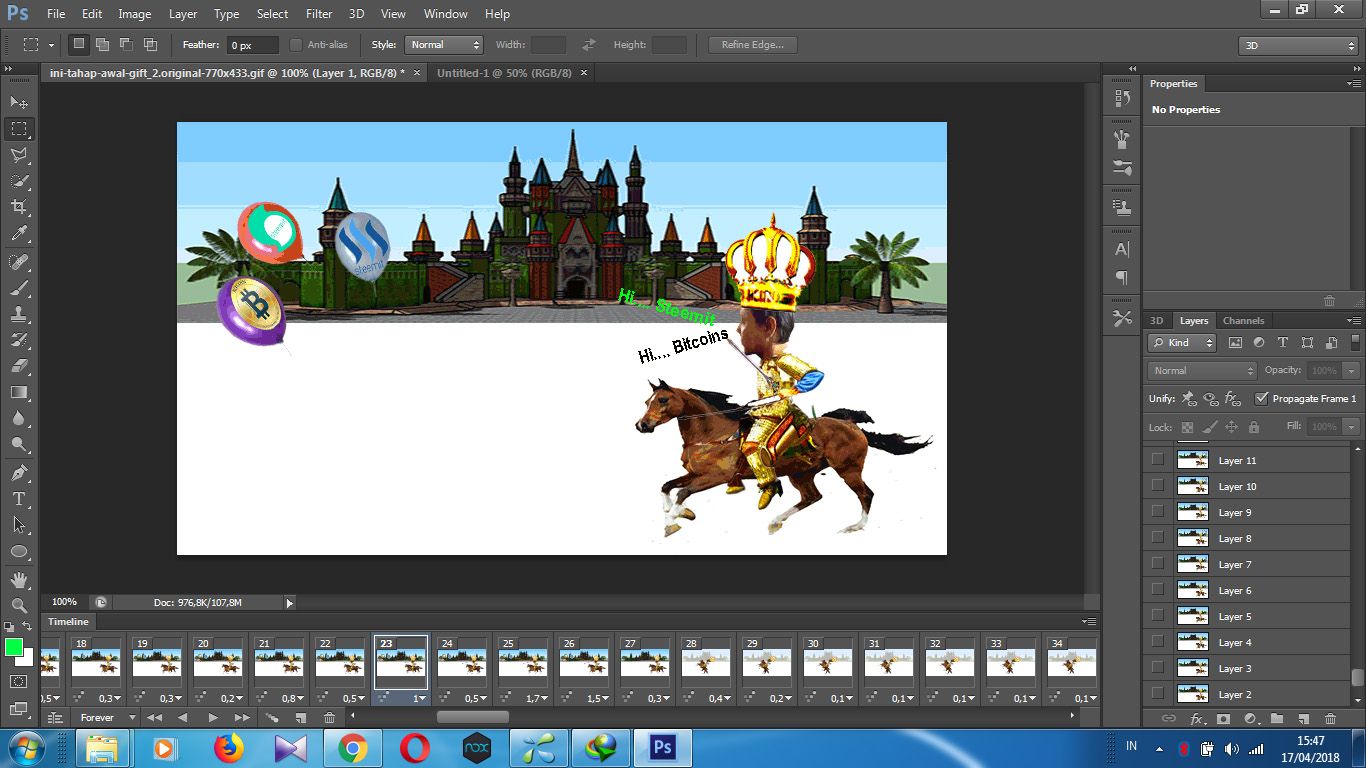Switch to the Channels tab
This screenshot has height=768, width=1366.
pos(1243,321)
